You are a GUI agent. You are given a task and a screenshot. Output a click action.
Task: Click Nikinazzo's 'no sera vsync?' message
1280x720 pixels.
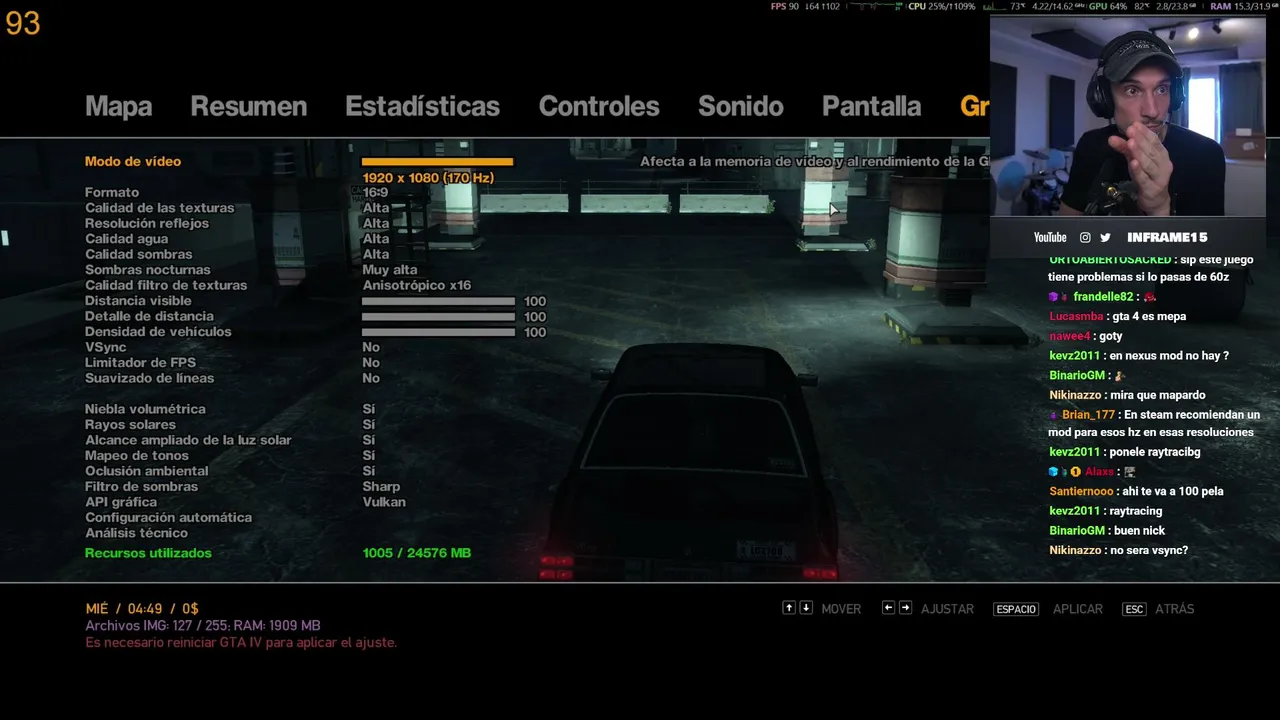click(x=1118, y=550)
